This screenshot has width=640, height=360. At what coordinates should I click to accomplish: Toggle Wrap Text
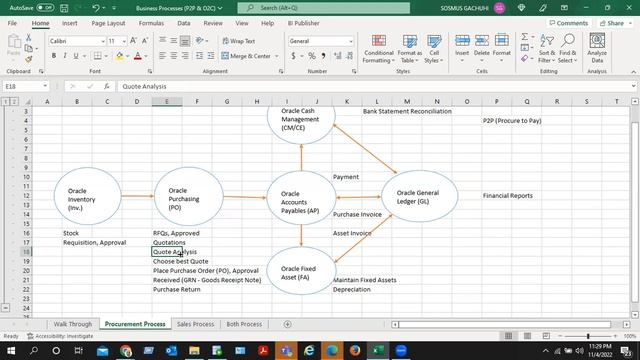(x=239, y=41)
